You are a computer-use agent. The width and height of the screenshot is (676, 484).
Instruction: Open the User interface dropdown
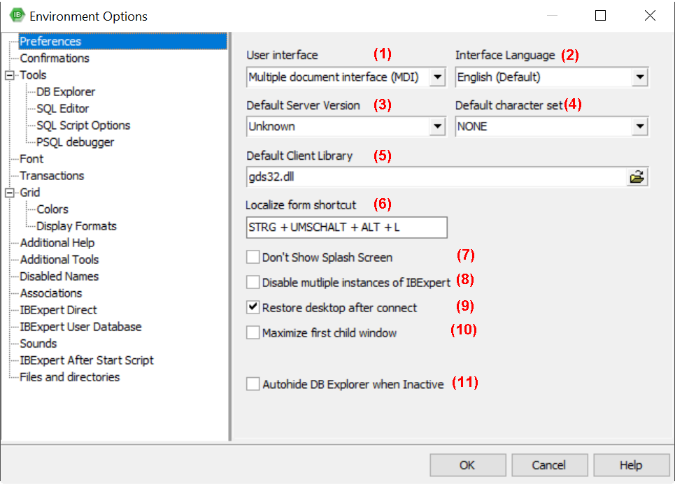[x=436, y=77]
